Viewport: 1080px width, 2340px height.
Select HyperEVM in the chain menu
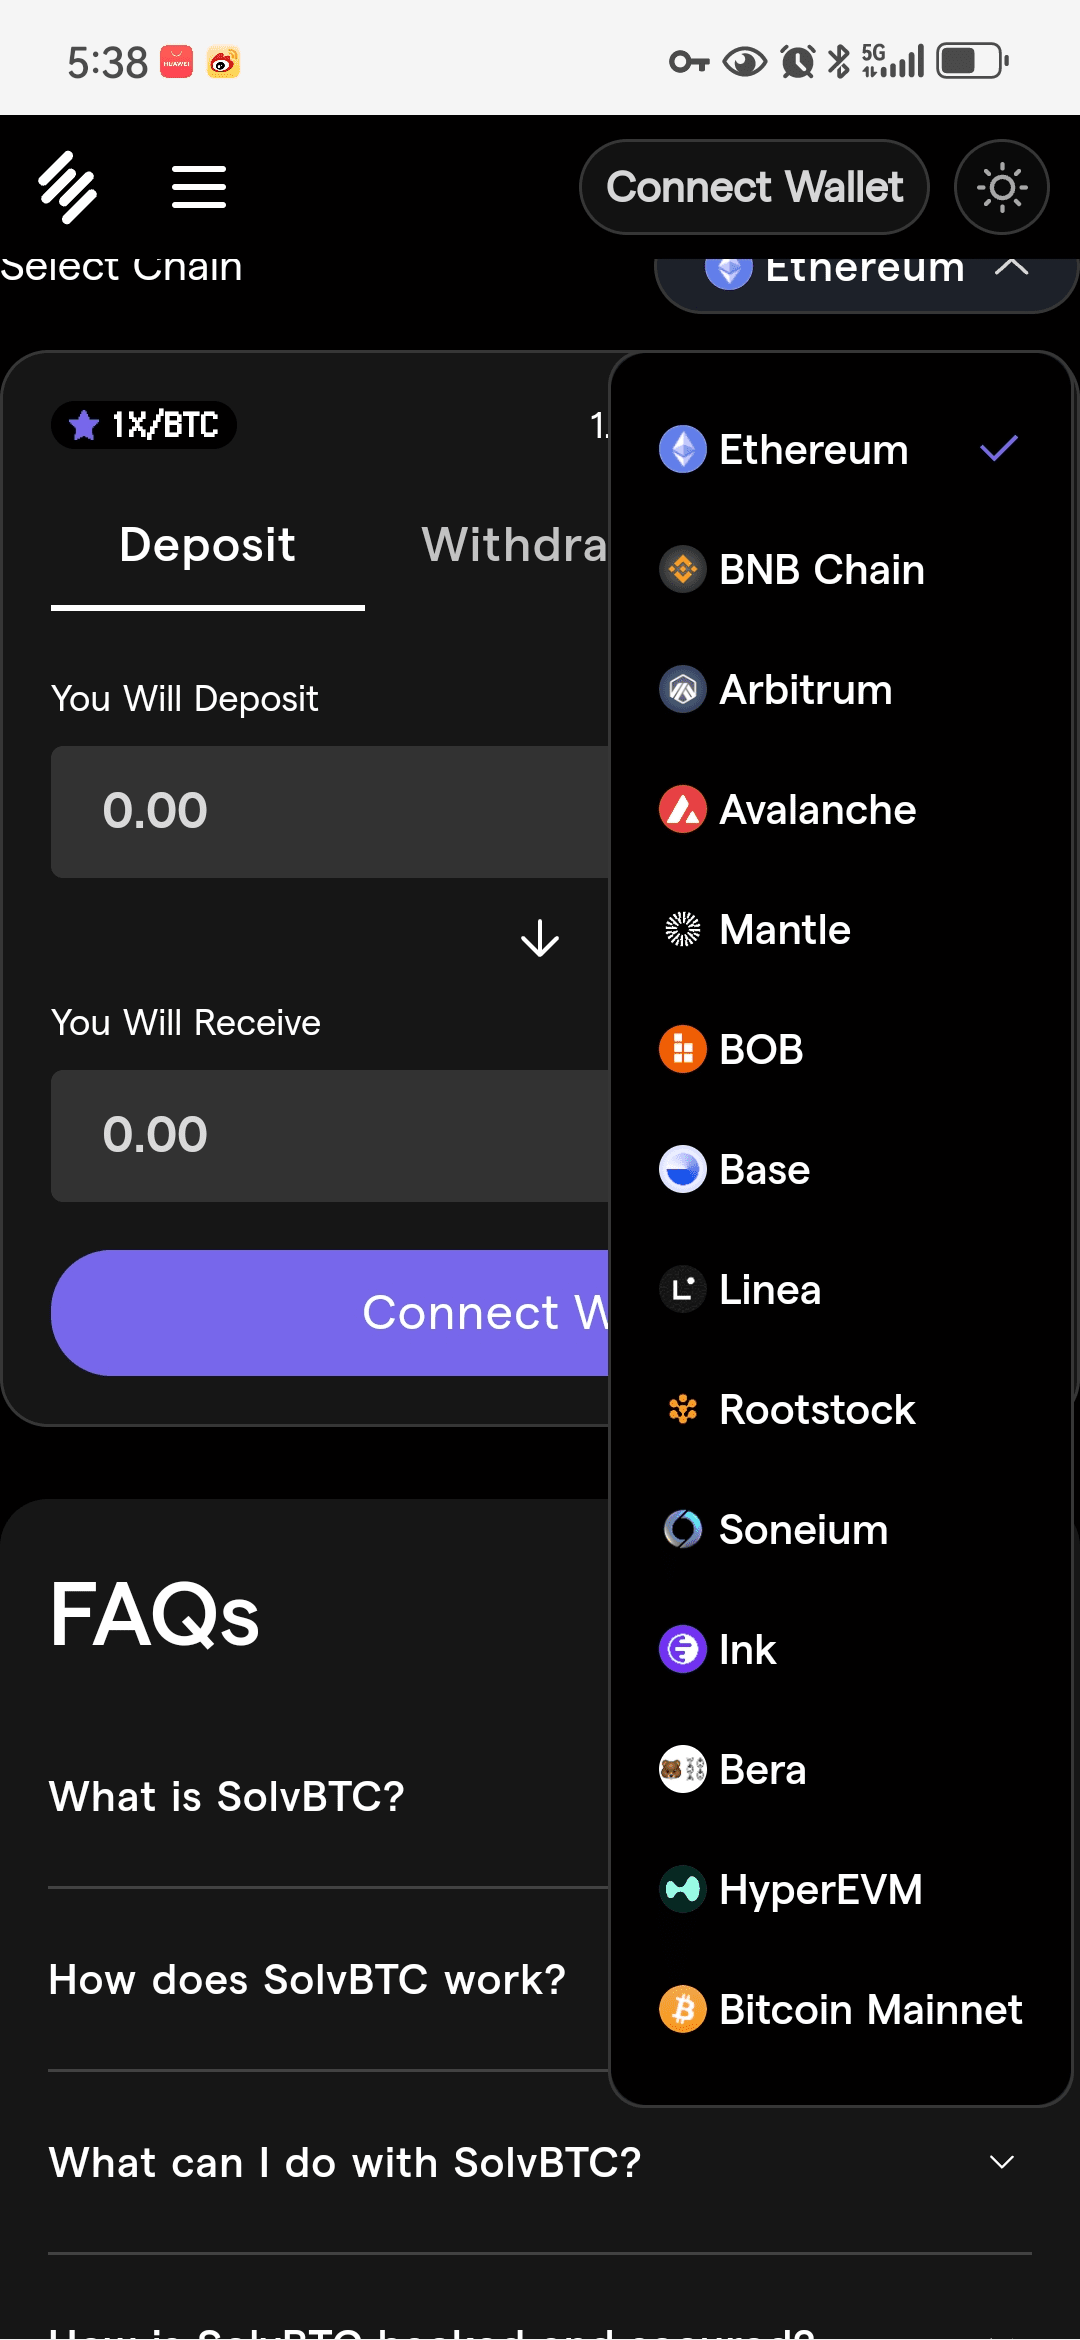(x=820, y=1890)
